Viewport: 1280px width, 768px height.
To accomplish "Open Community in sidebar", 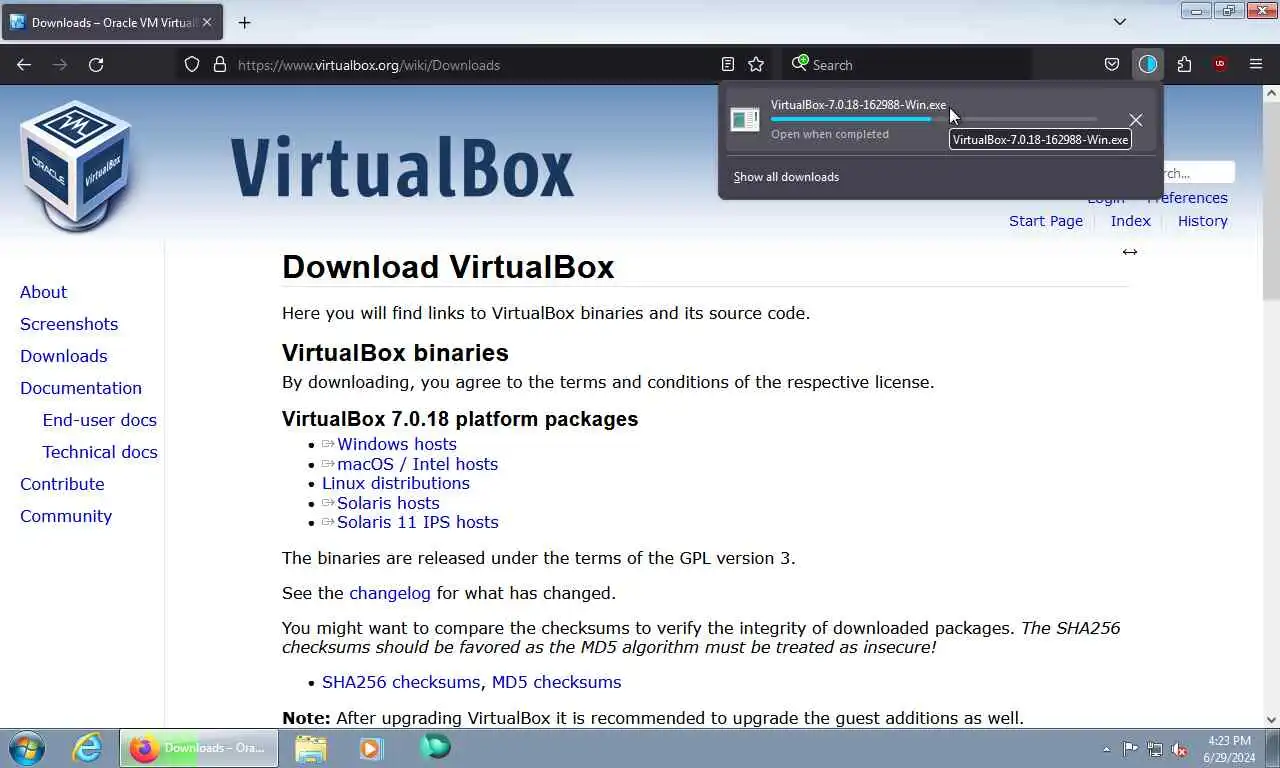I will (66, 516).
